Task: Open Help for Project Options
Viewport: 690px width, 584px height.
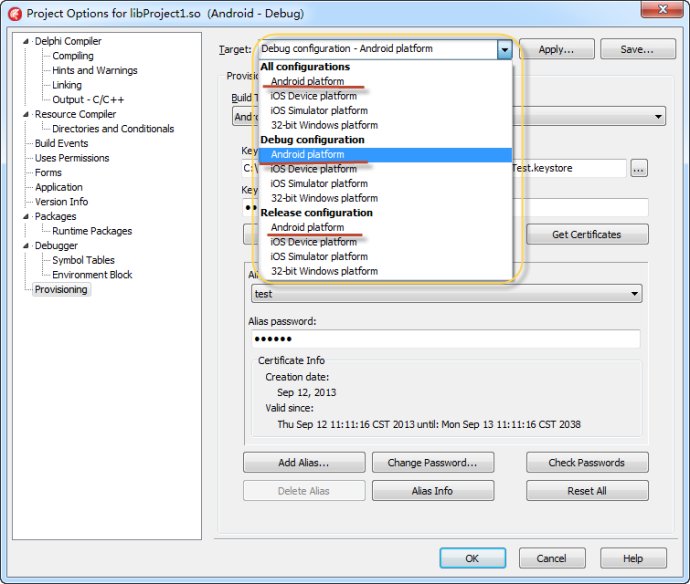Action: click(x=633, y=558)
